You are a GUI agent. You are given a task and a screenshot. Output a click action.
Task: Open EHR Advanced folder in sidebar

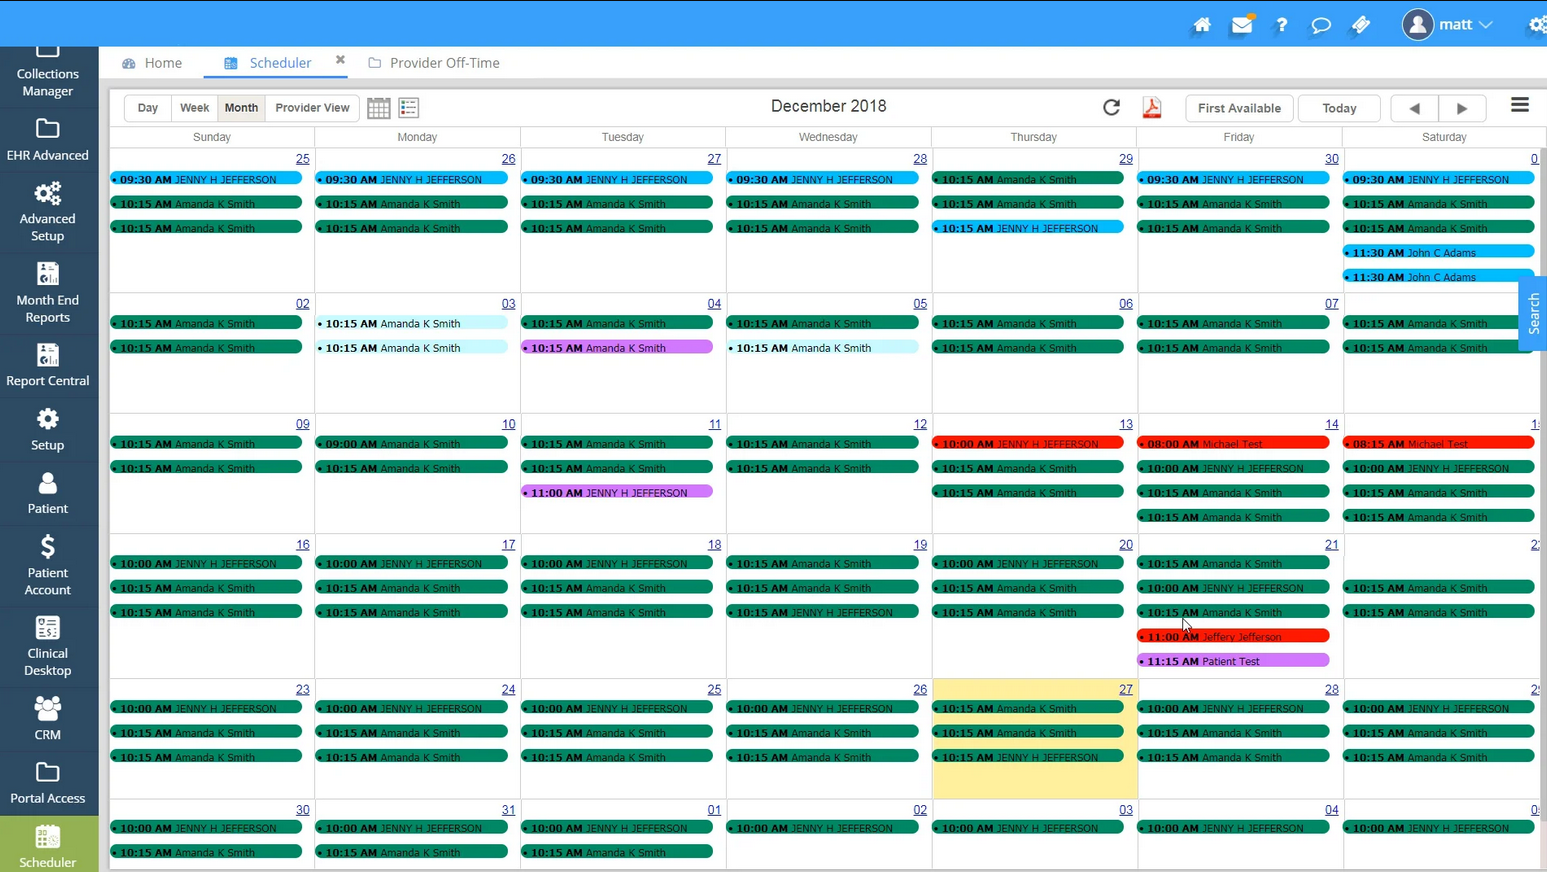click(48, 139)
